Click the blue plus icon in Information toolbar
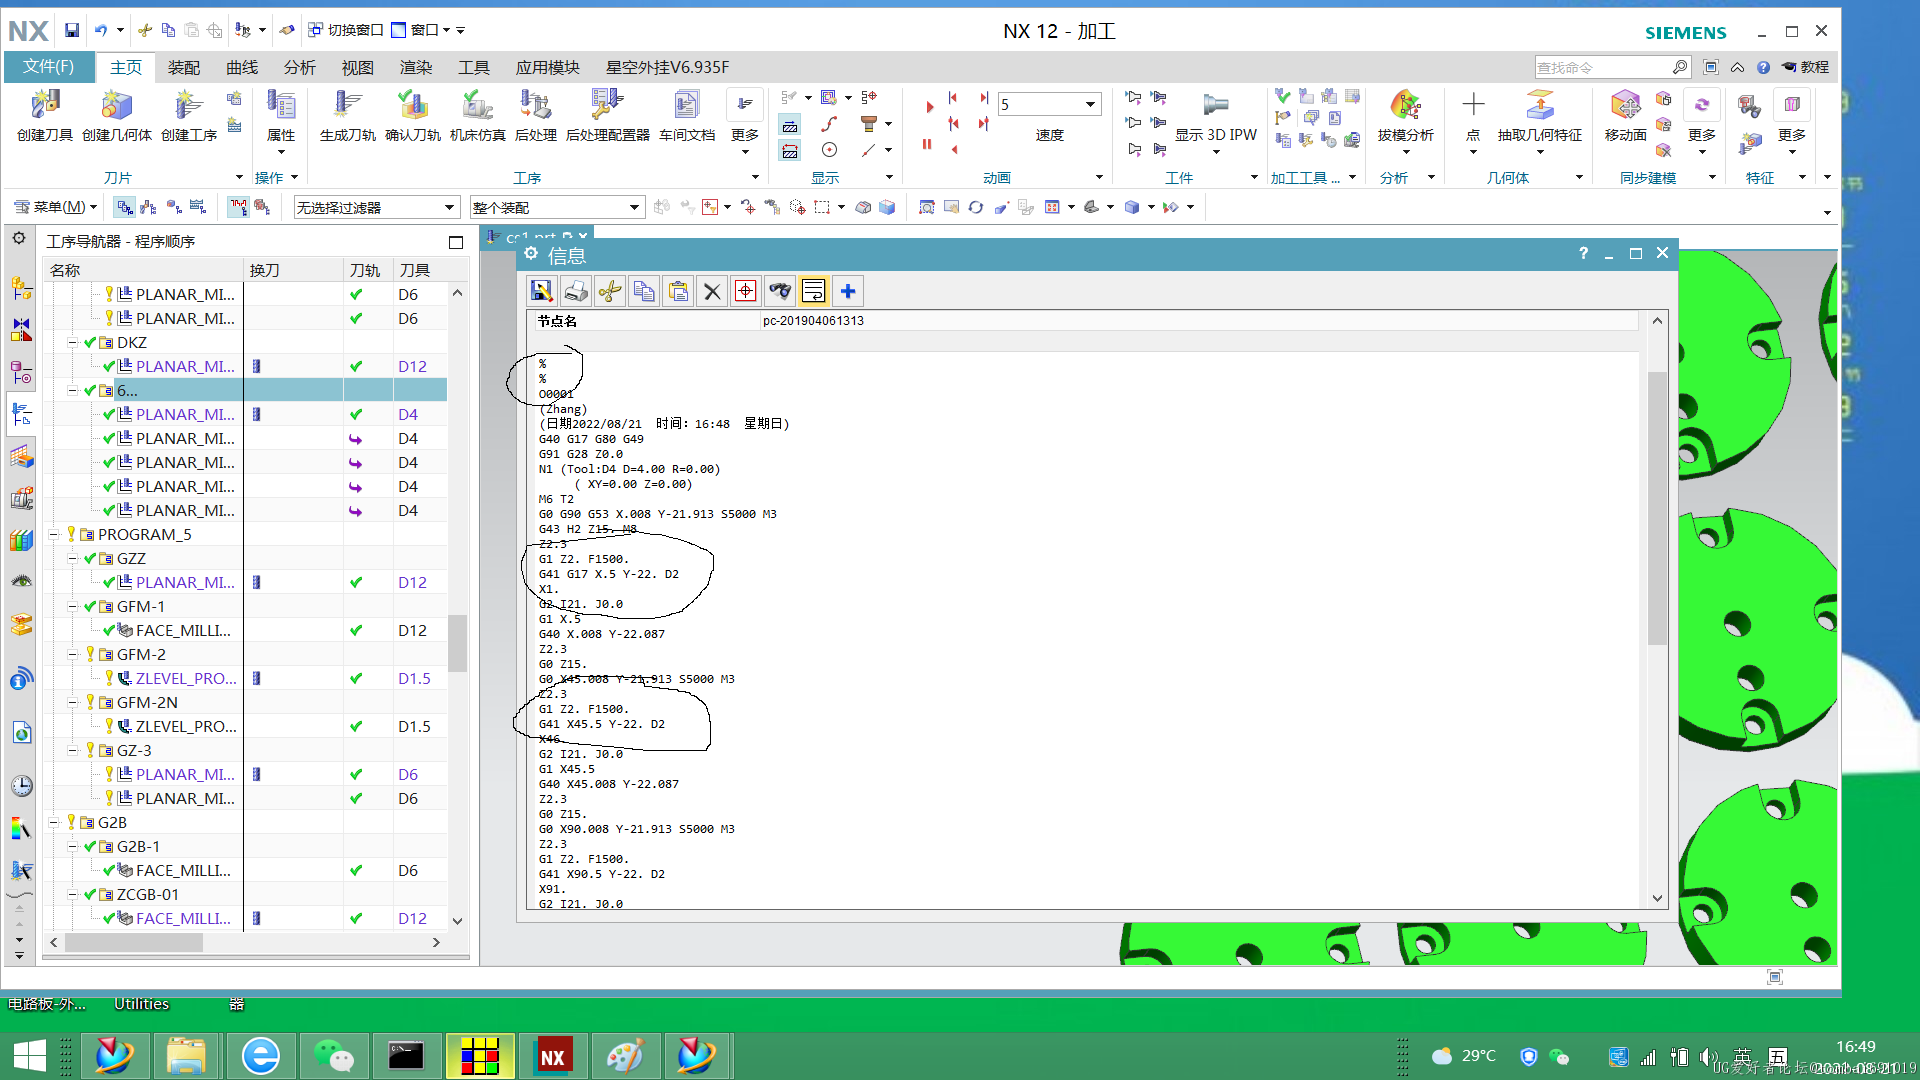This screenshot has width=1920, height=1080. click(848, 291)
